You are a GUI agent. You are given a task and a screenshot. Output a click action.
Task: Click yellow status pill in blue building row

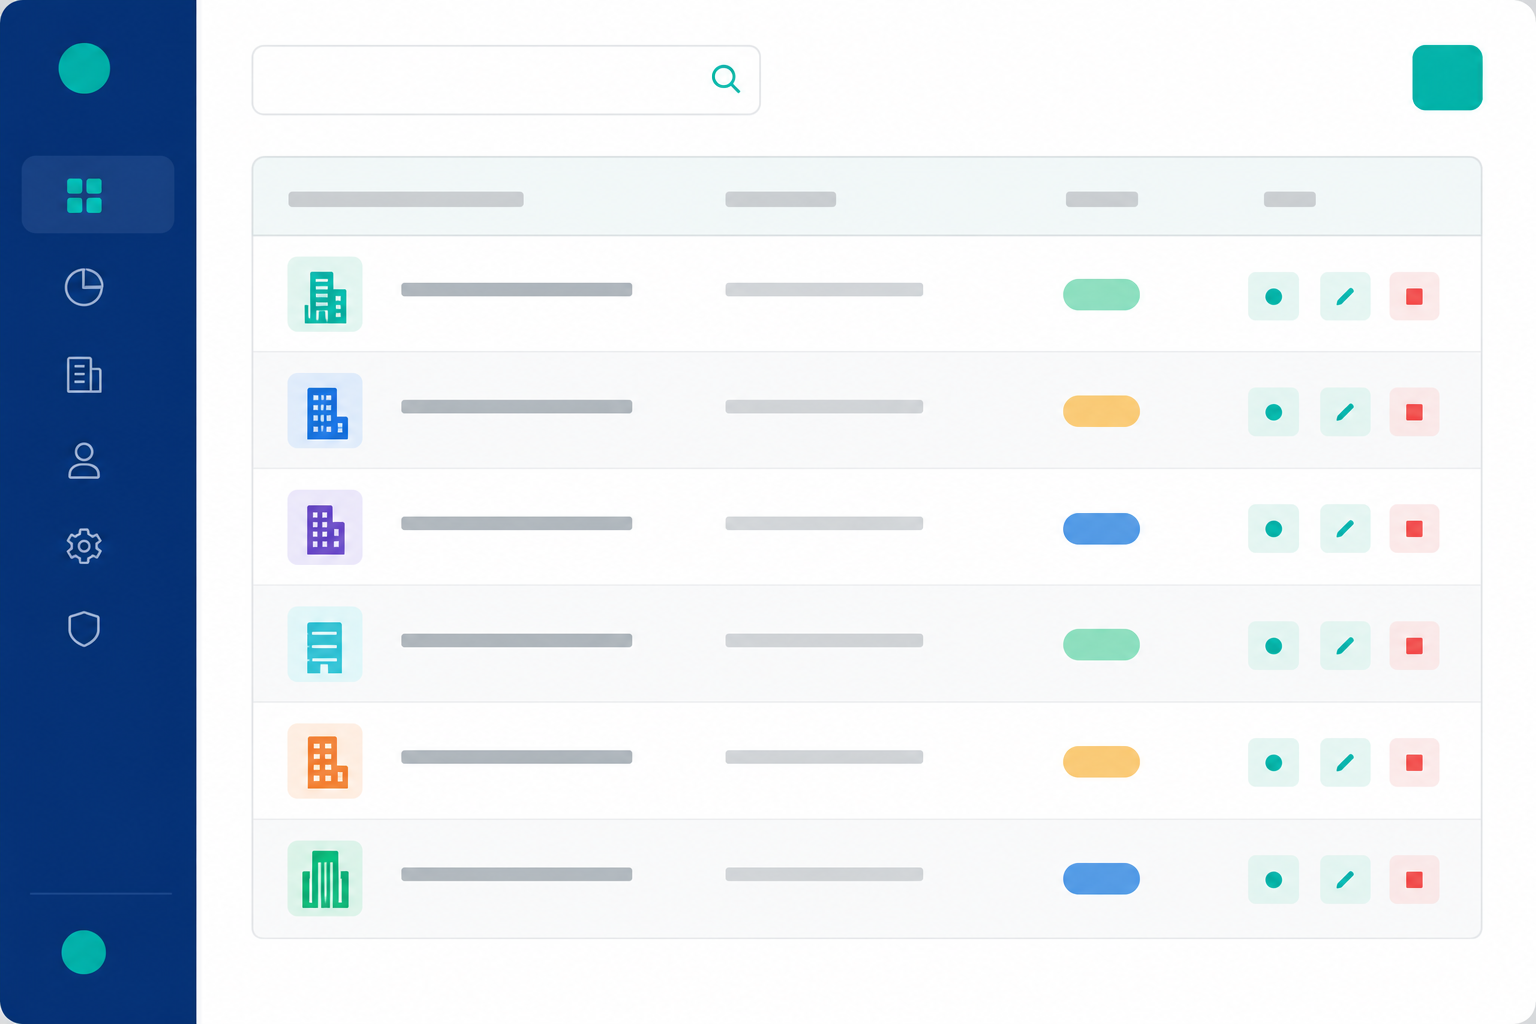tap(1101, 411)
